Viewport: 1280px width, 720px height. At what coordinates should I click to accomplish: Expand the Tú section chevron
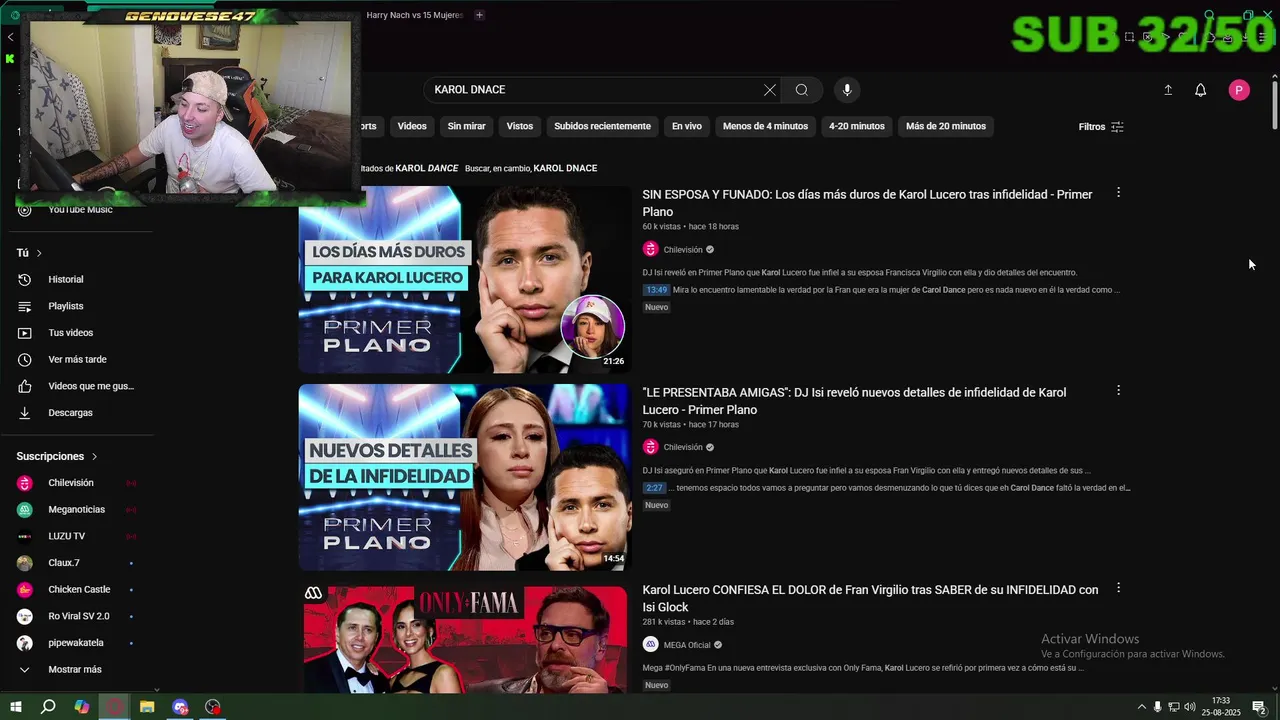pyautogui.click(x=39, y=253)
